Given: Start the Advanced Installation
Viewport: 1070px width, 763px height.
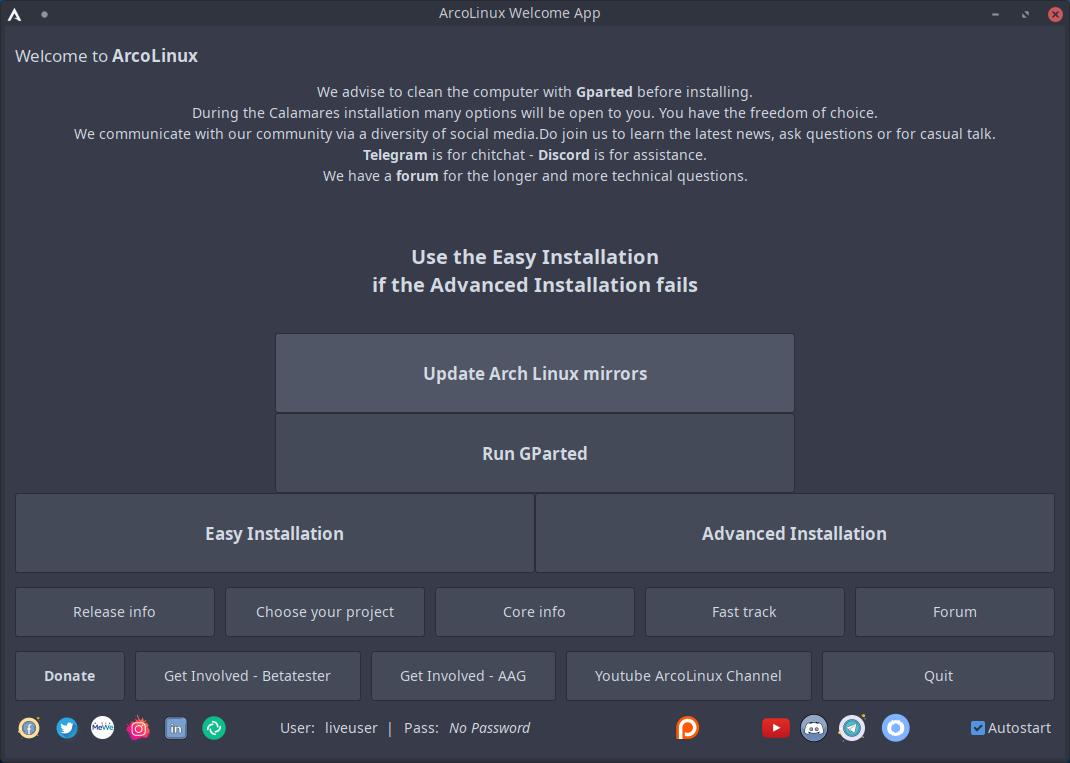Looking at the screenshot, I should 794,533.
